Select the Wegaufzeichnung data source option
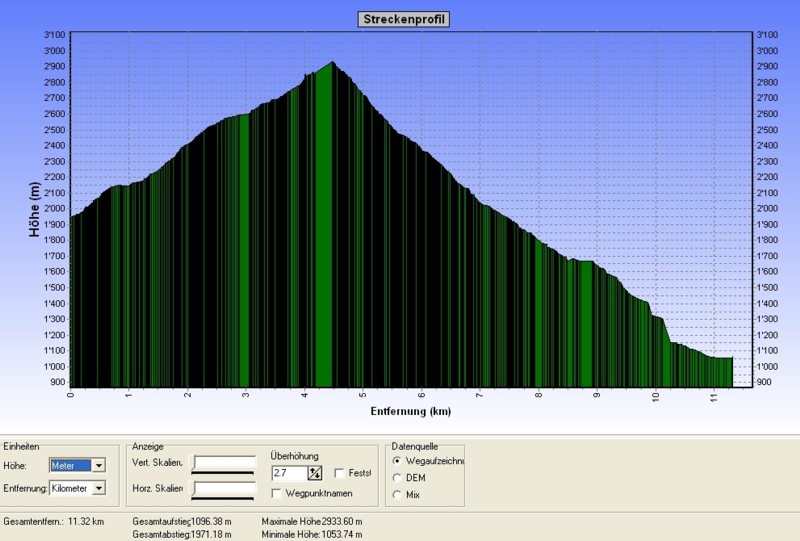Screen dimensions: 800x541 point(399,461)
